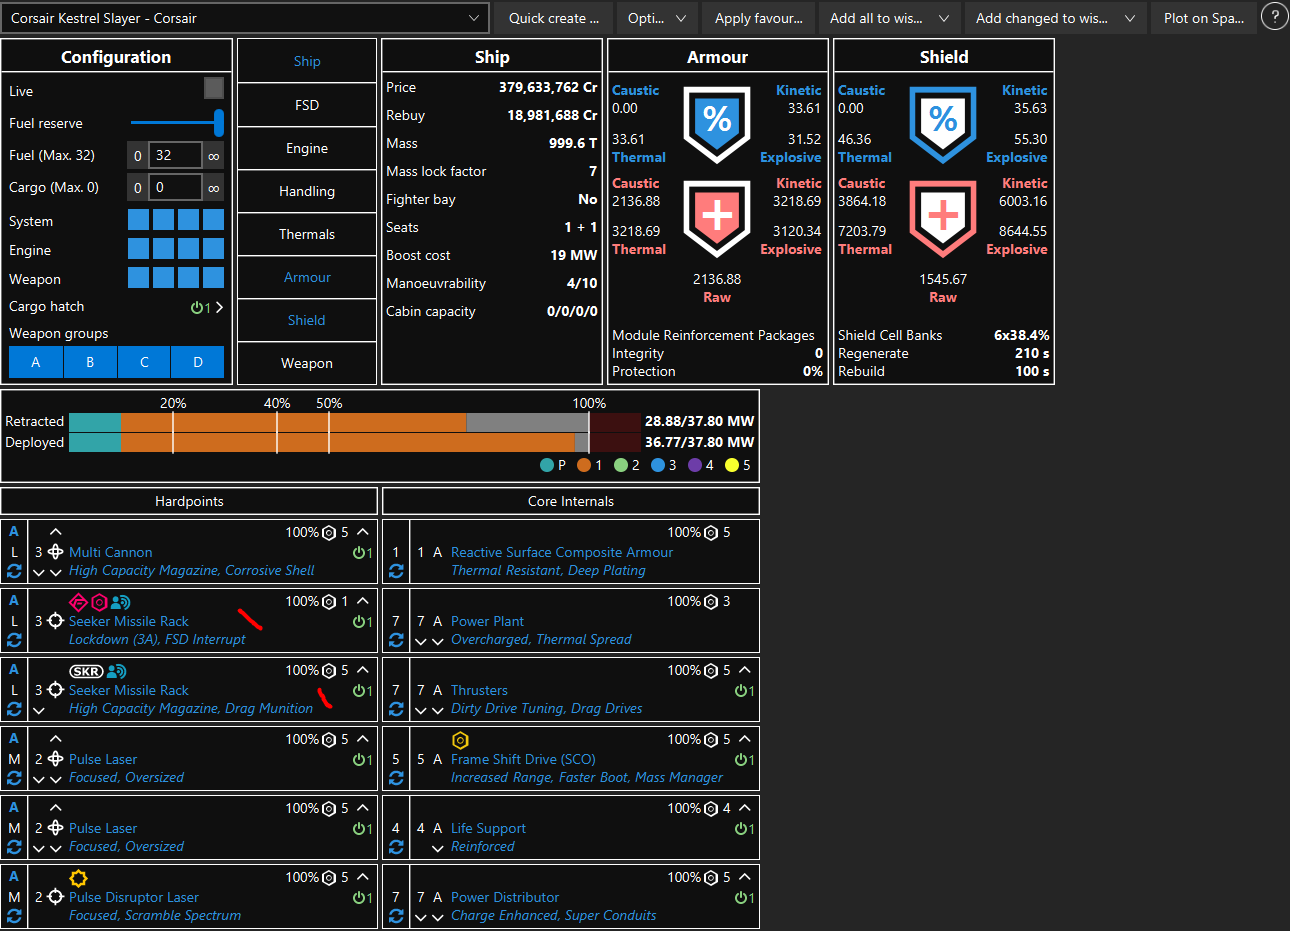
Task: Click the blue armour resistance percent shield icon
Action: 717,124
